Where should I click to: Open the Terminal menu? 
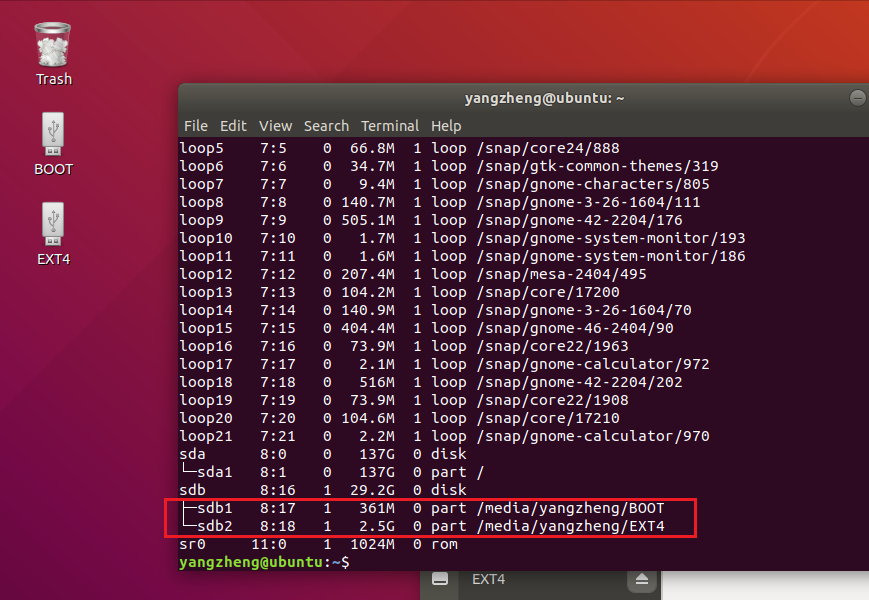pos(390,126)
